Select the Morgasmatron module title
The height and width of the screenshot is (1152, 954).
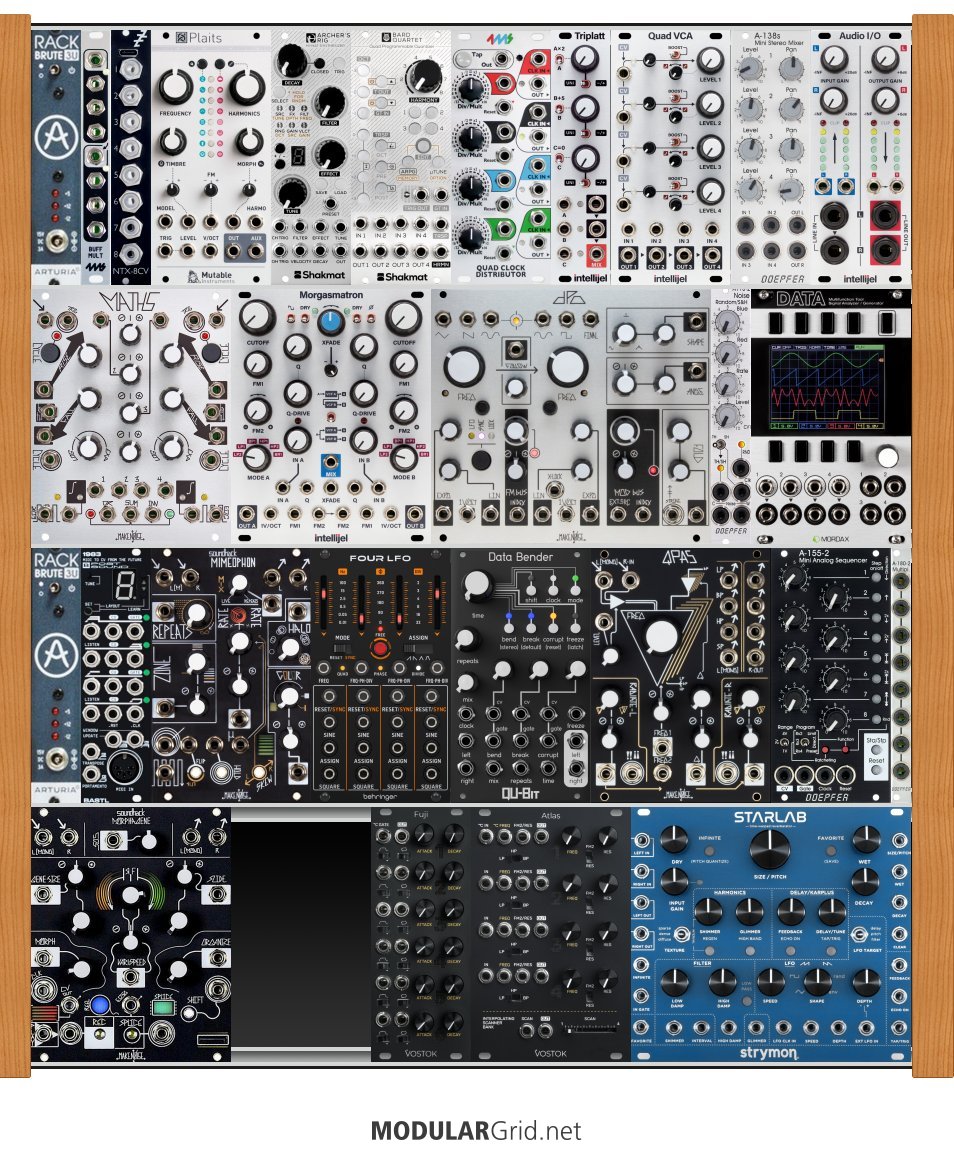click(331, 295)
